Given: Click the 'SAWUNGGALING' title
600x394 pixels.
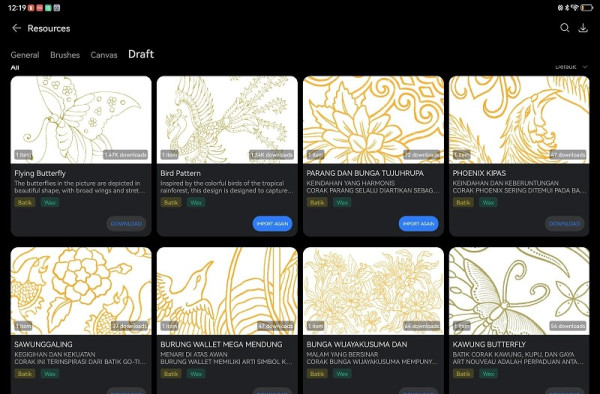Looking at the screenshot, I should click(43, 344).
